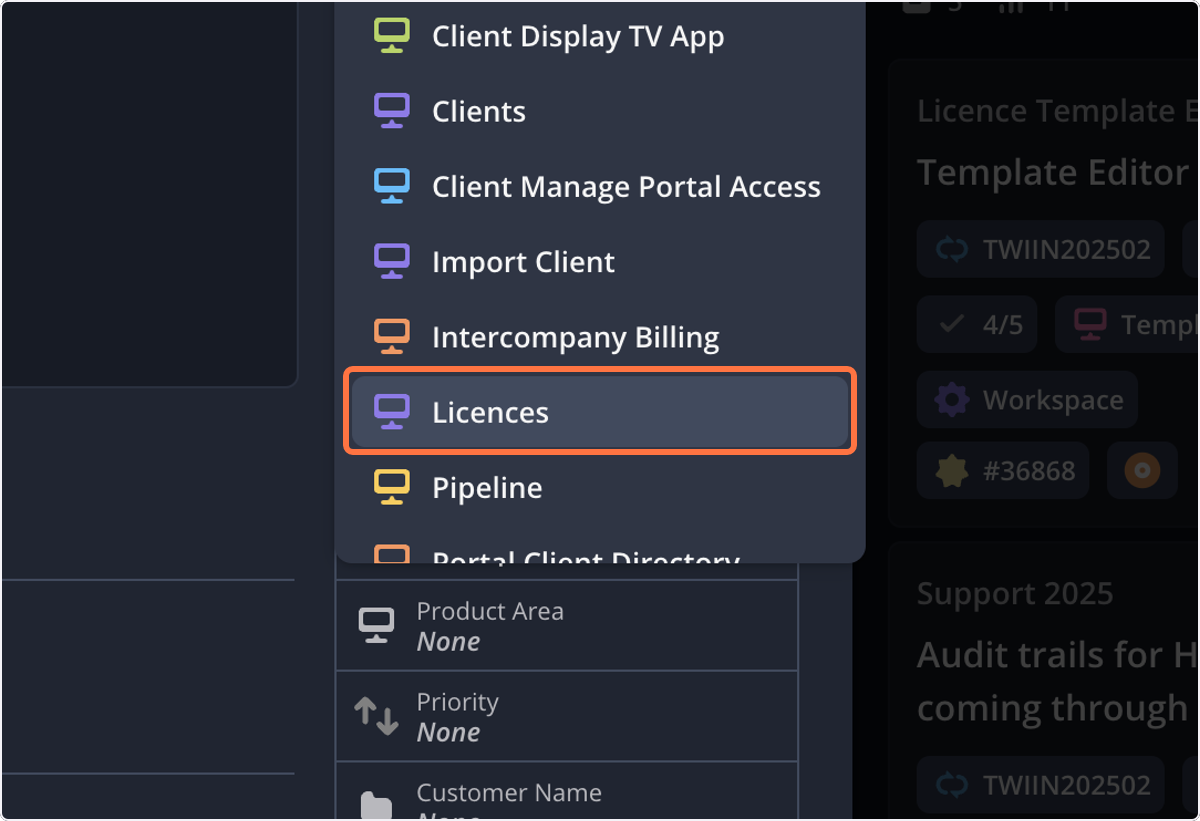Click monitor icon beside Licences
This screenshot has width=1200, height=821.
click(392, 412)
